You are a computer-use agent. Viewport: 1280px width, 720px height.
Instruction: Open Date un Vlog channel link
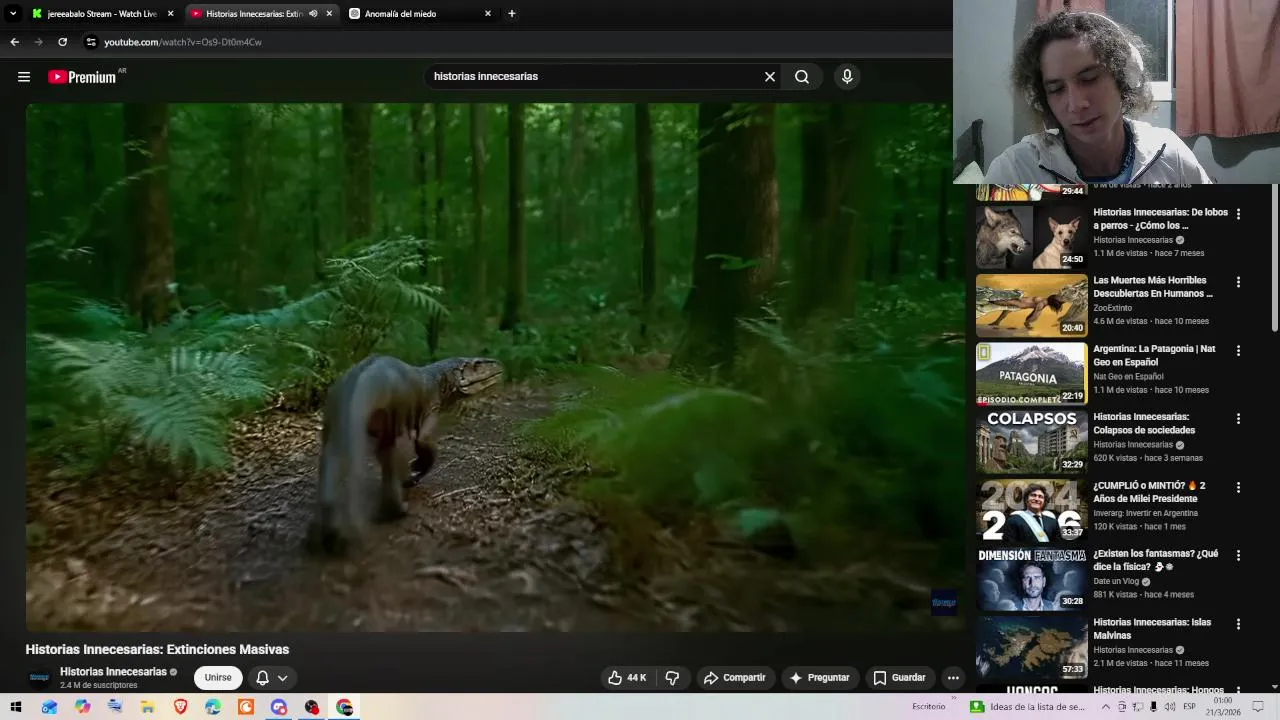(x=1117, y=581)
